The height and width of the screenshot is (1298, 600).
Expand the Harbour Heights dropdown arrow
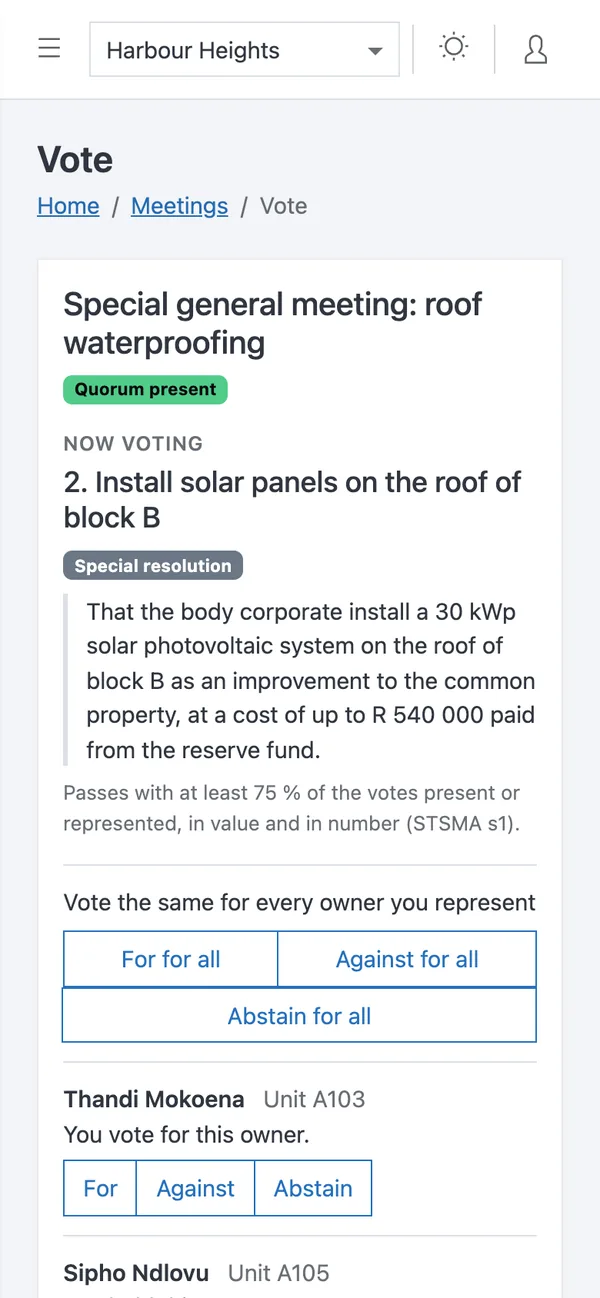point(375,51)
